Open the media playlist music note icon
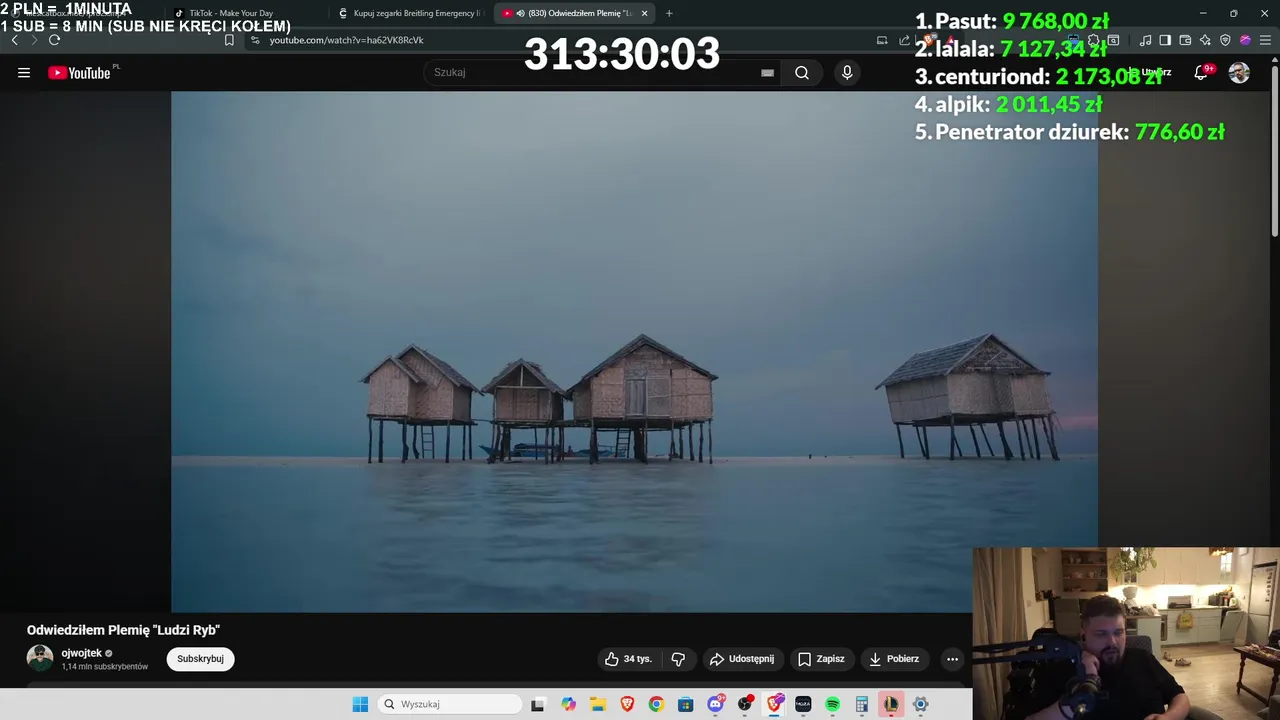 1145,40
